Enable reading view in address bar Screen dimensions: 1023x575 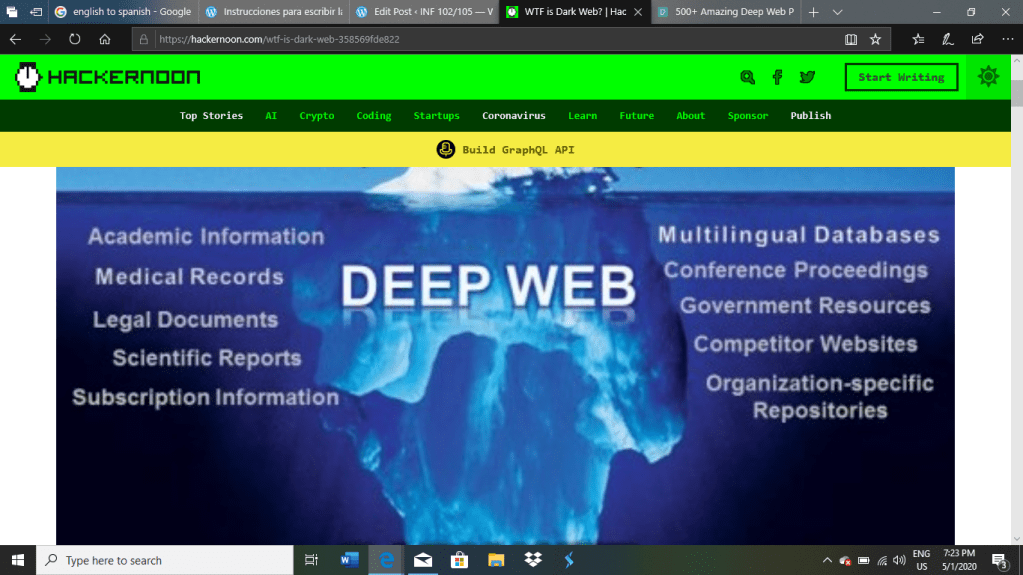coord(851,40)
